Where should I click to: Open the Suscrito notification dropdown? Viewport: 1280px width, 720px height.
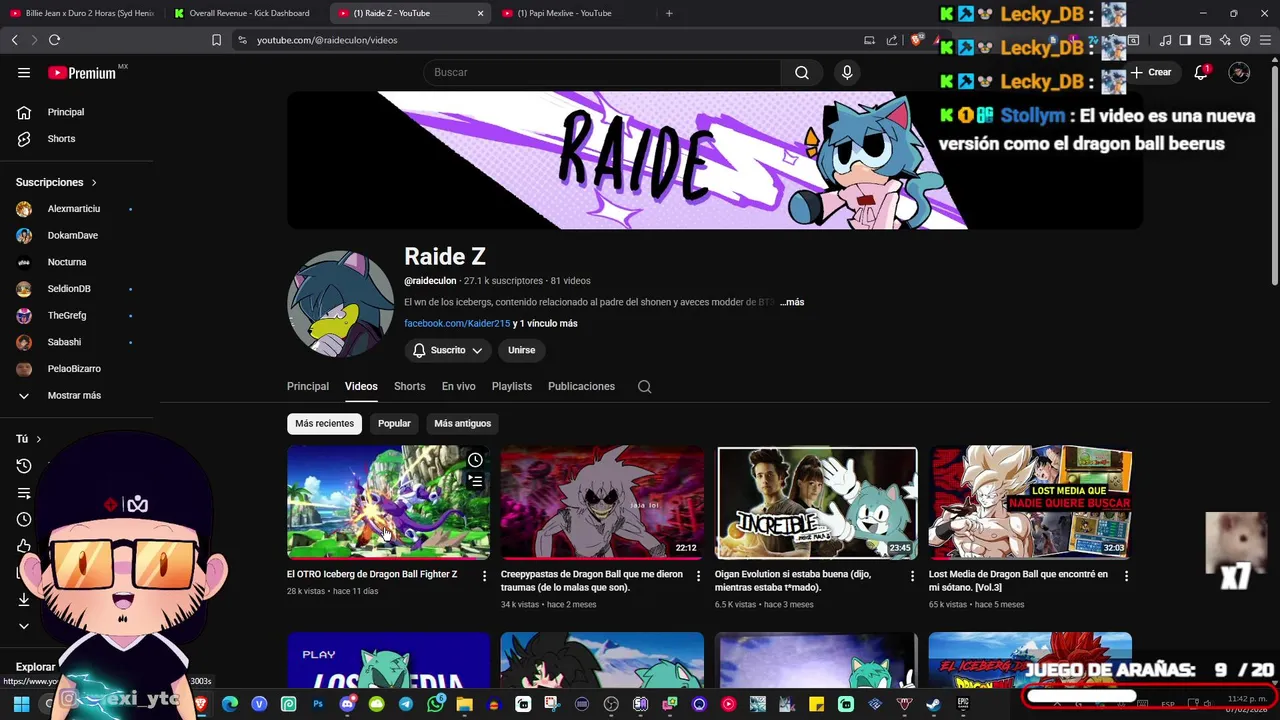[x=448, y=350]
